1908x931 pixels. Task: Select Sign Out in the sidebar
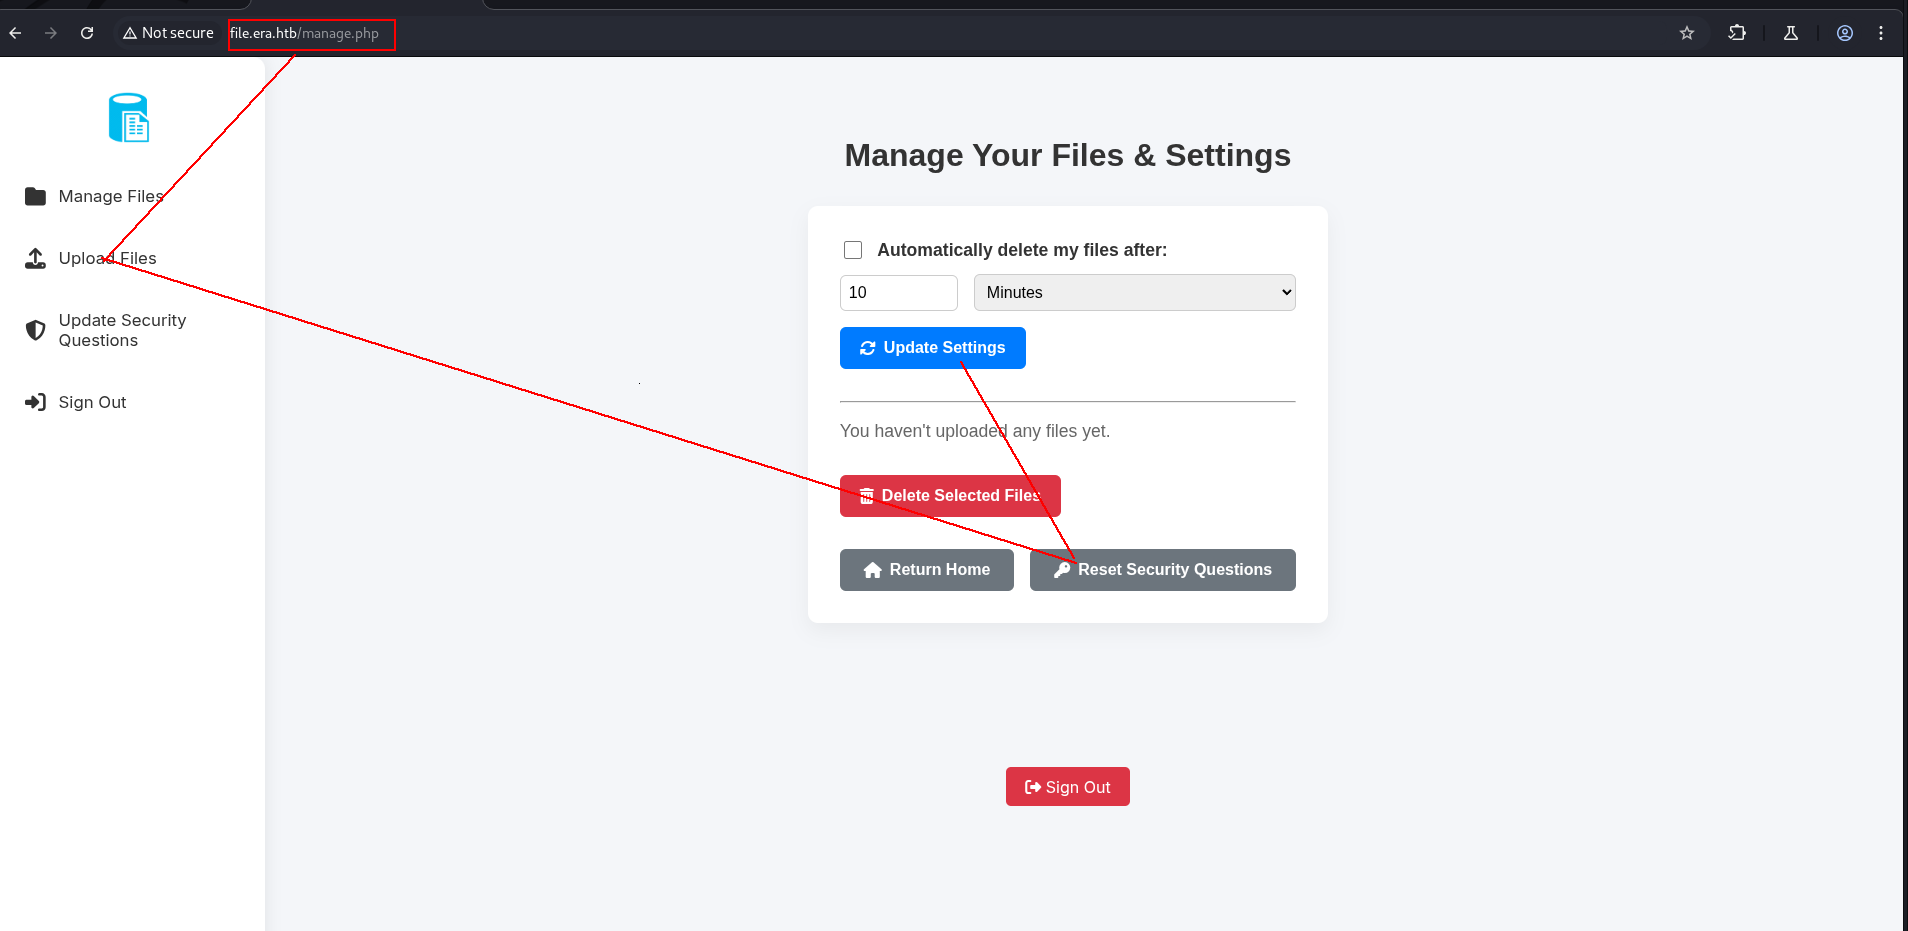92,402
